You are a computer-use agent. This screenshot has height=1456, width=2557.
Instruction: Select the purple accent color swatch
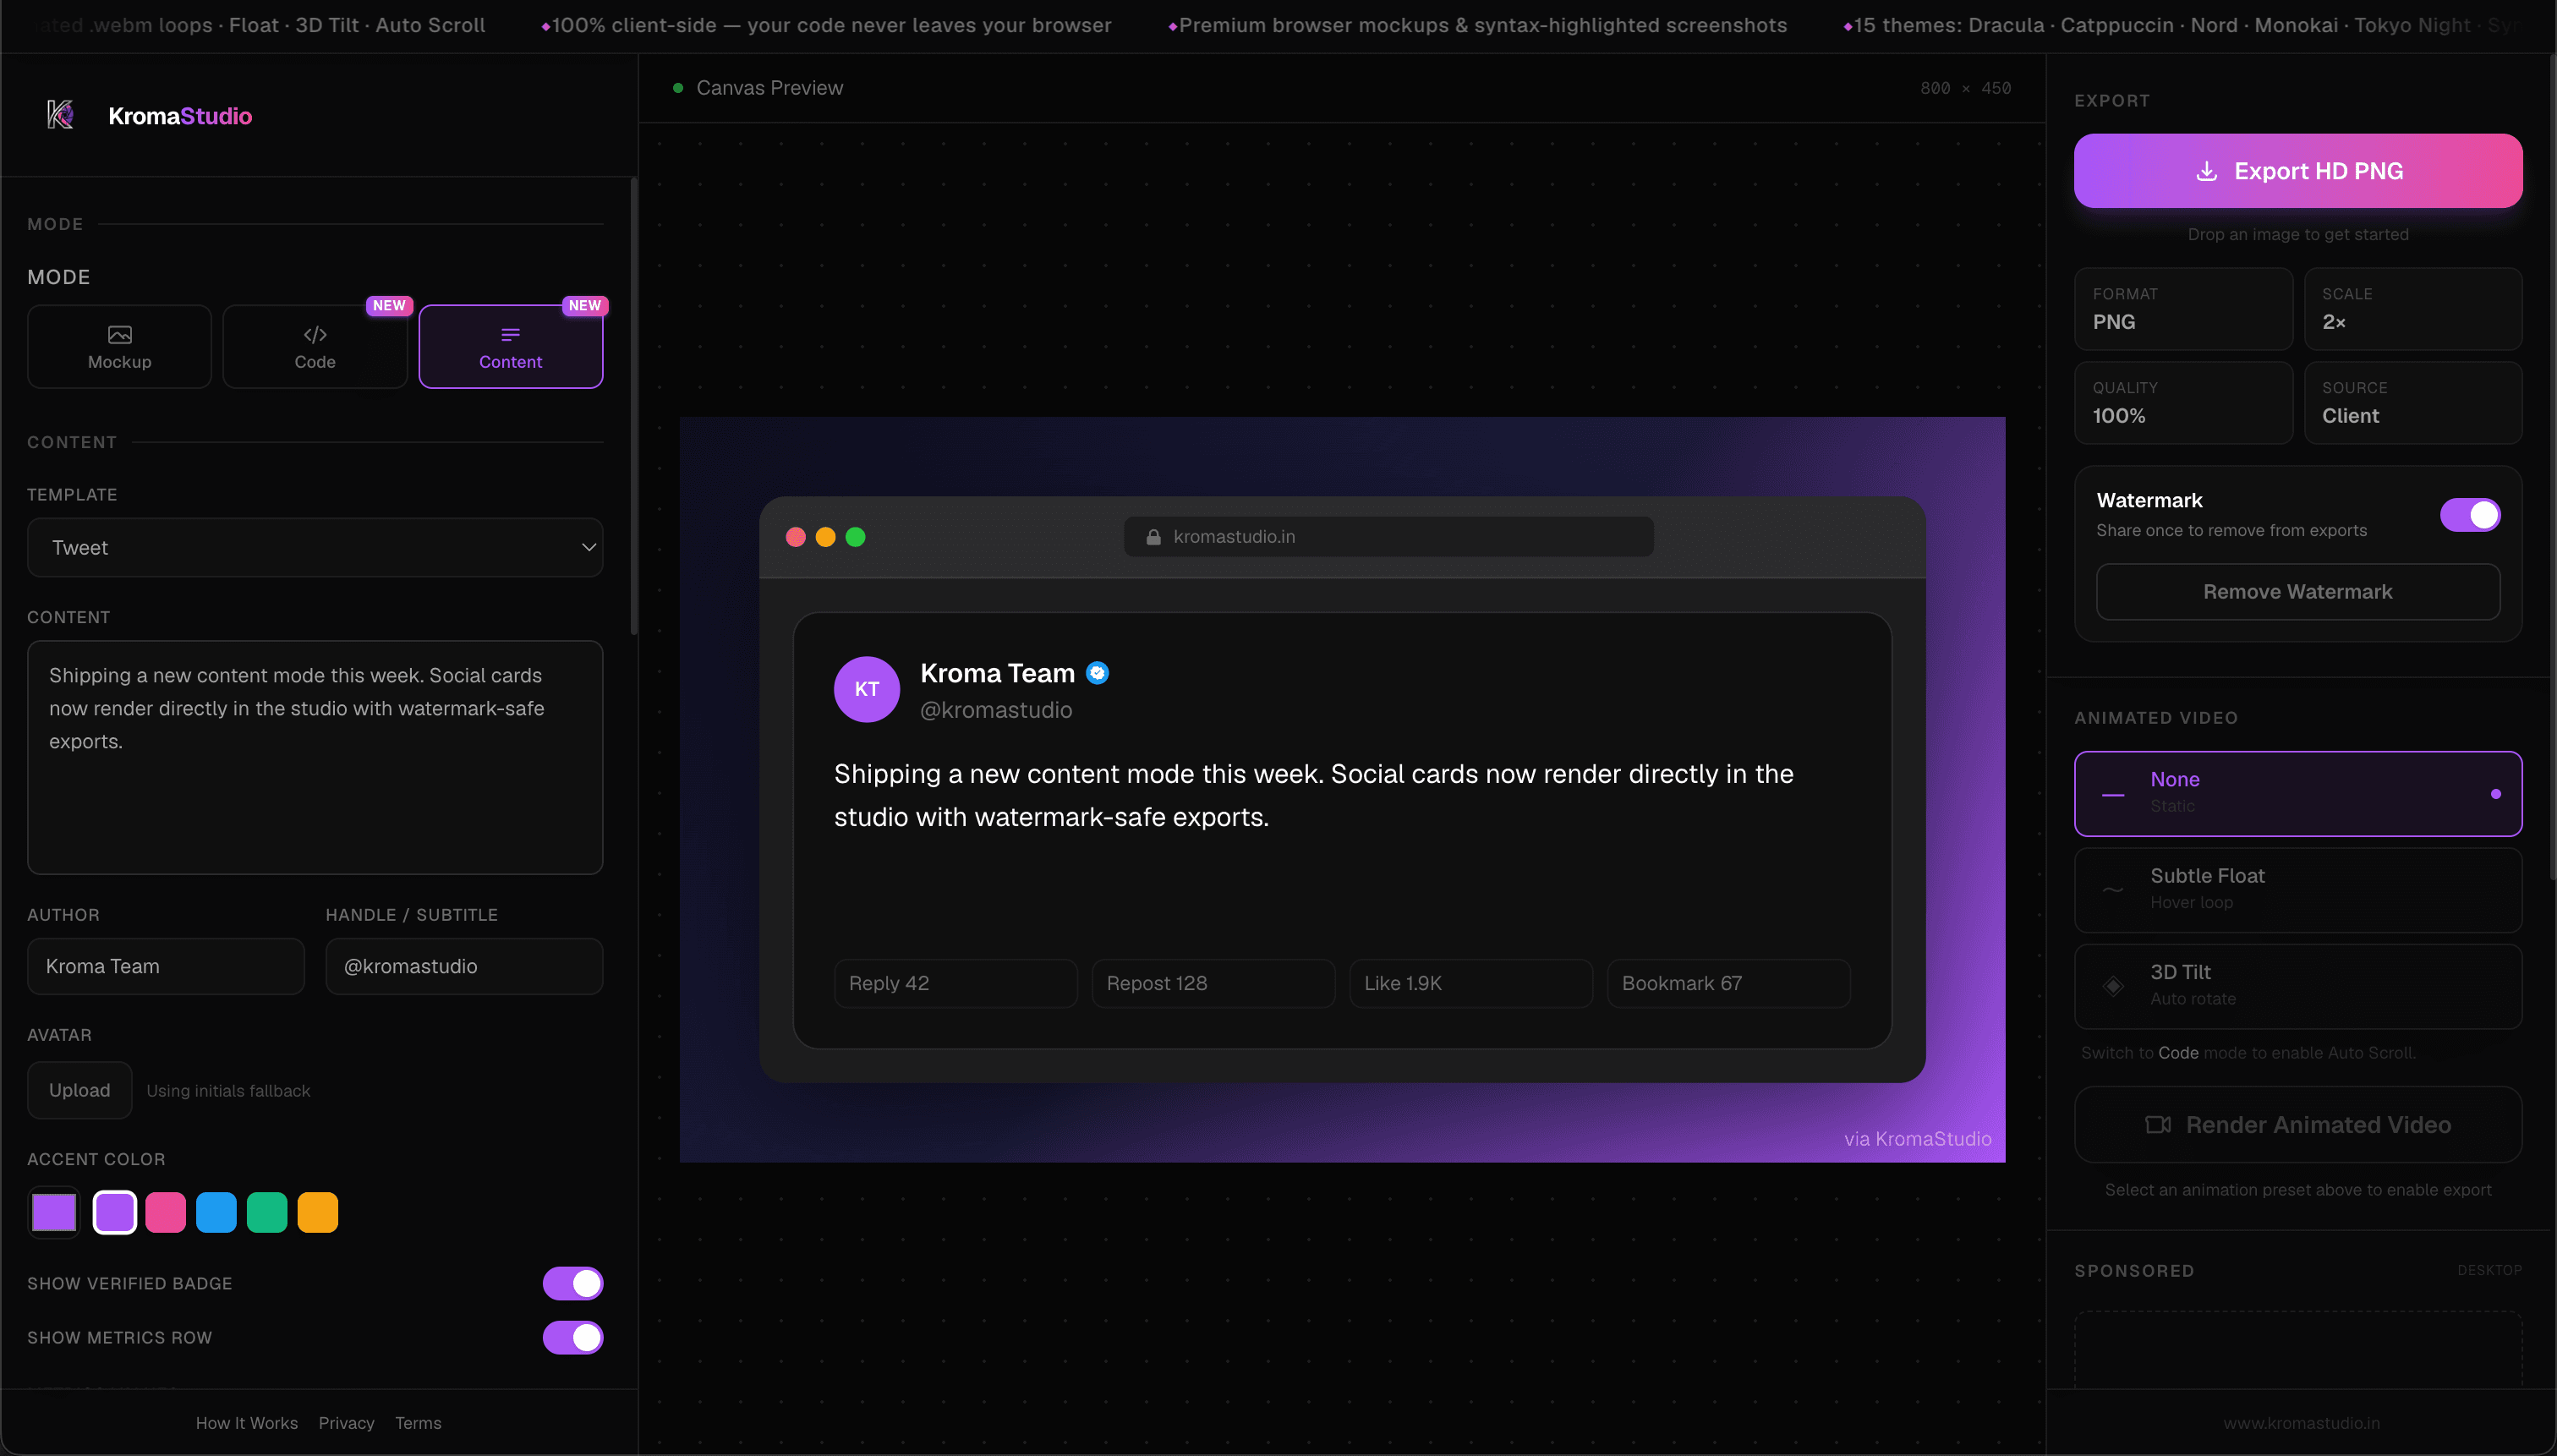coord(115,1213)
